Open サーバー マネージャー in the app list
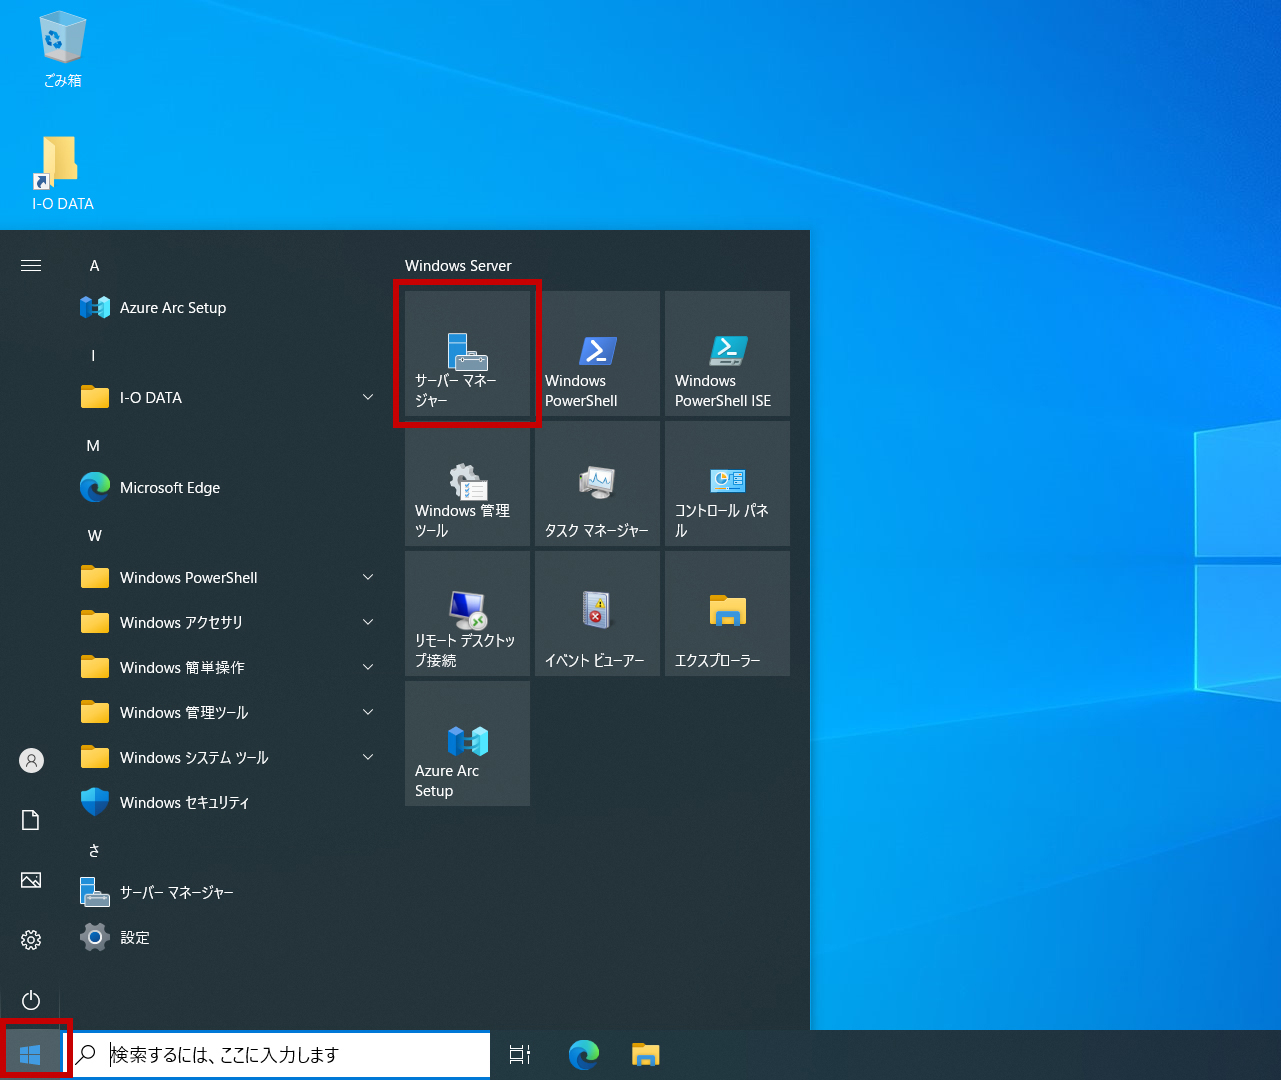 pos(230,892)
